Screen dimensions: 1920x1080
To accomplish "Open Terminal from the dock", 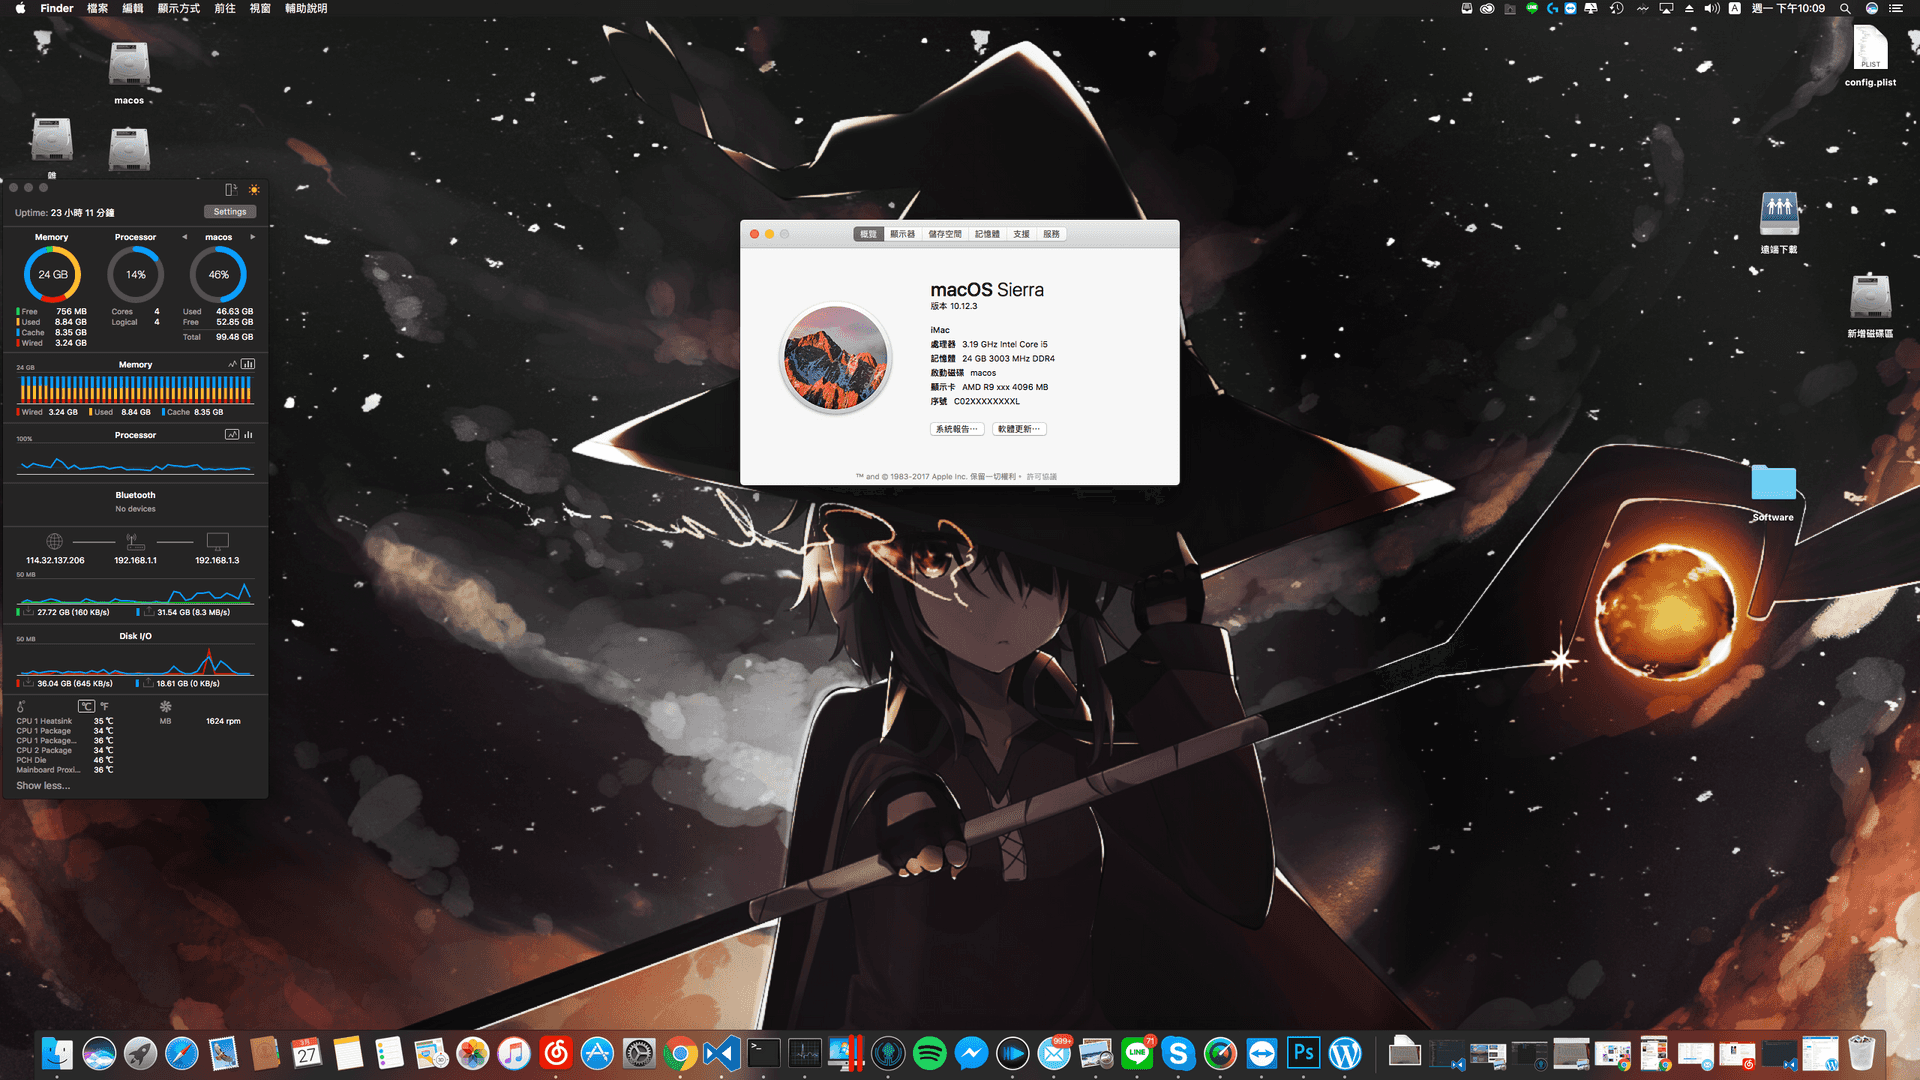I will pyautogui.click(x=763, y=1053).
